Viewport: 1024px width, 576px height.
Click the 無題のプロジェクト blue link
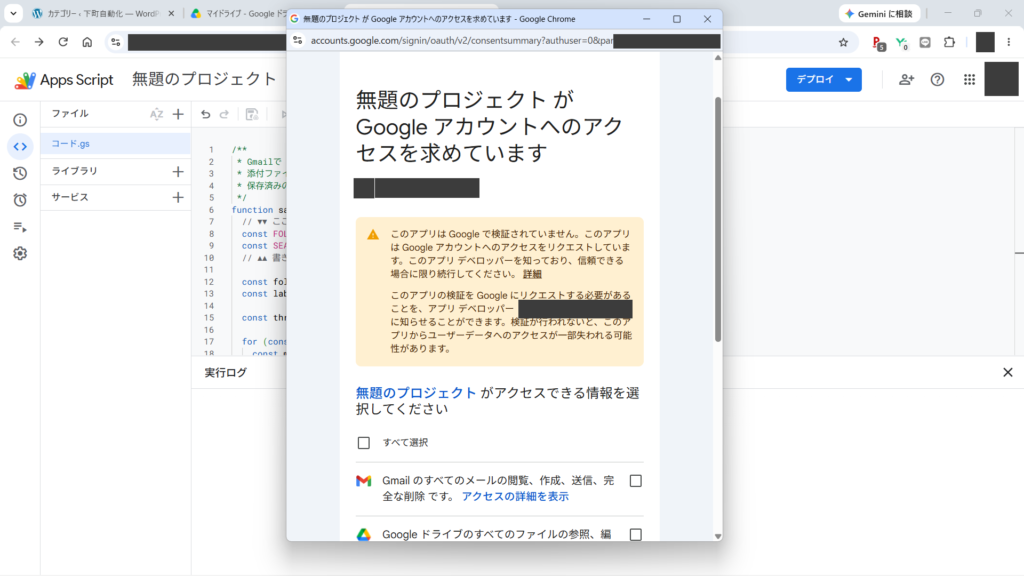click(x=416, y=392)
